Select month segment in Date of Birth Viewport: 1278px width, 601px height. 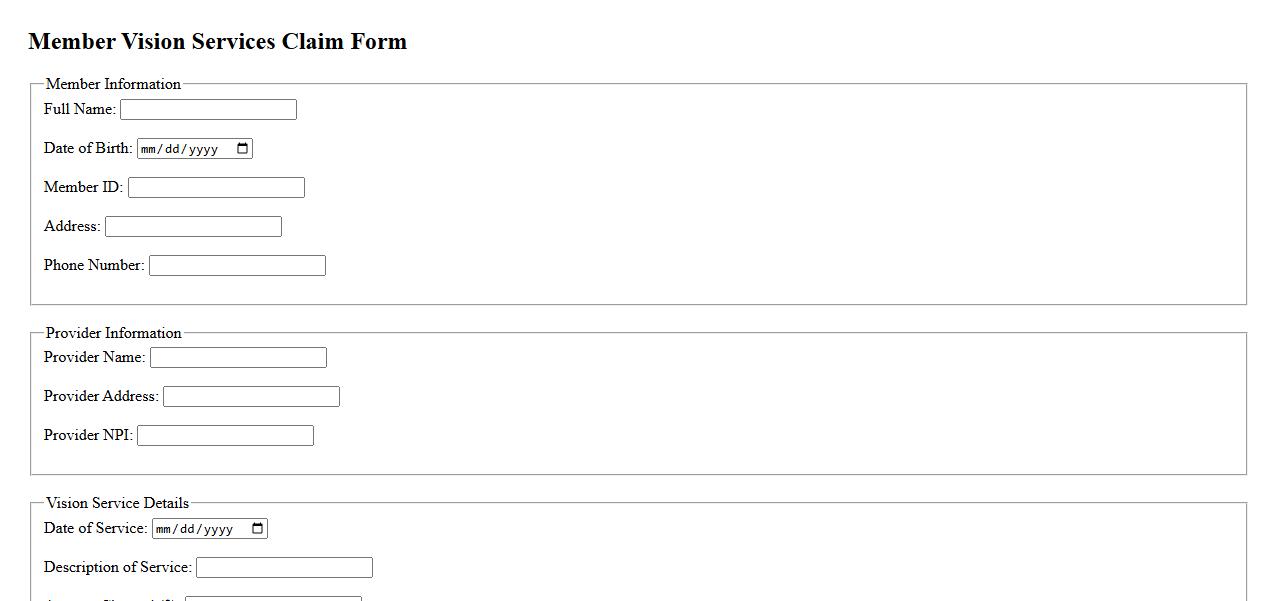point(149,150)
